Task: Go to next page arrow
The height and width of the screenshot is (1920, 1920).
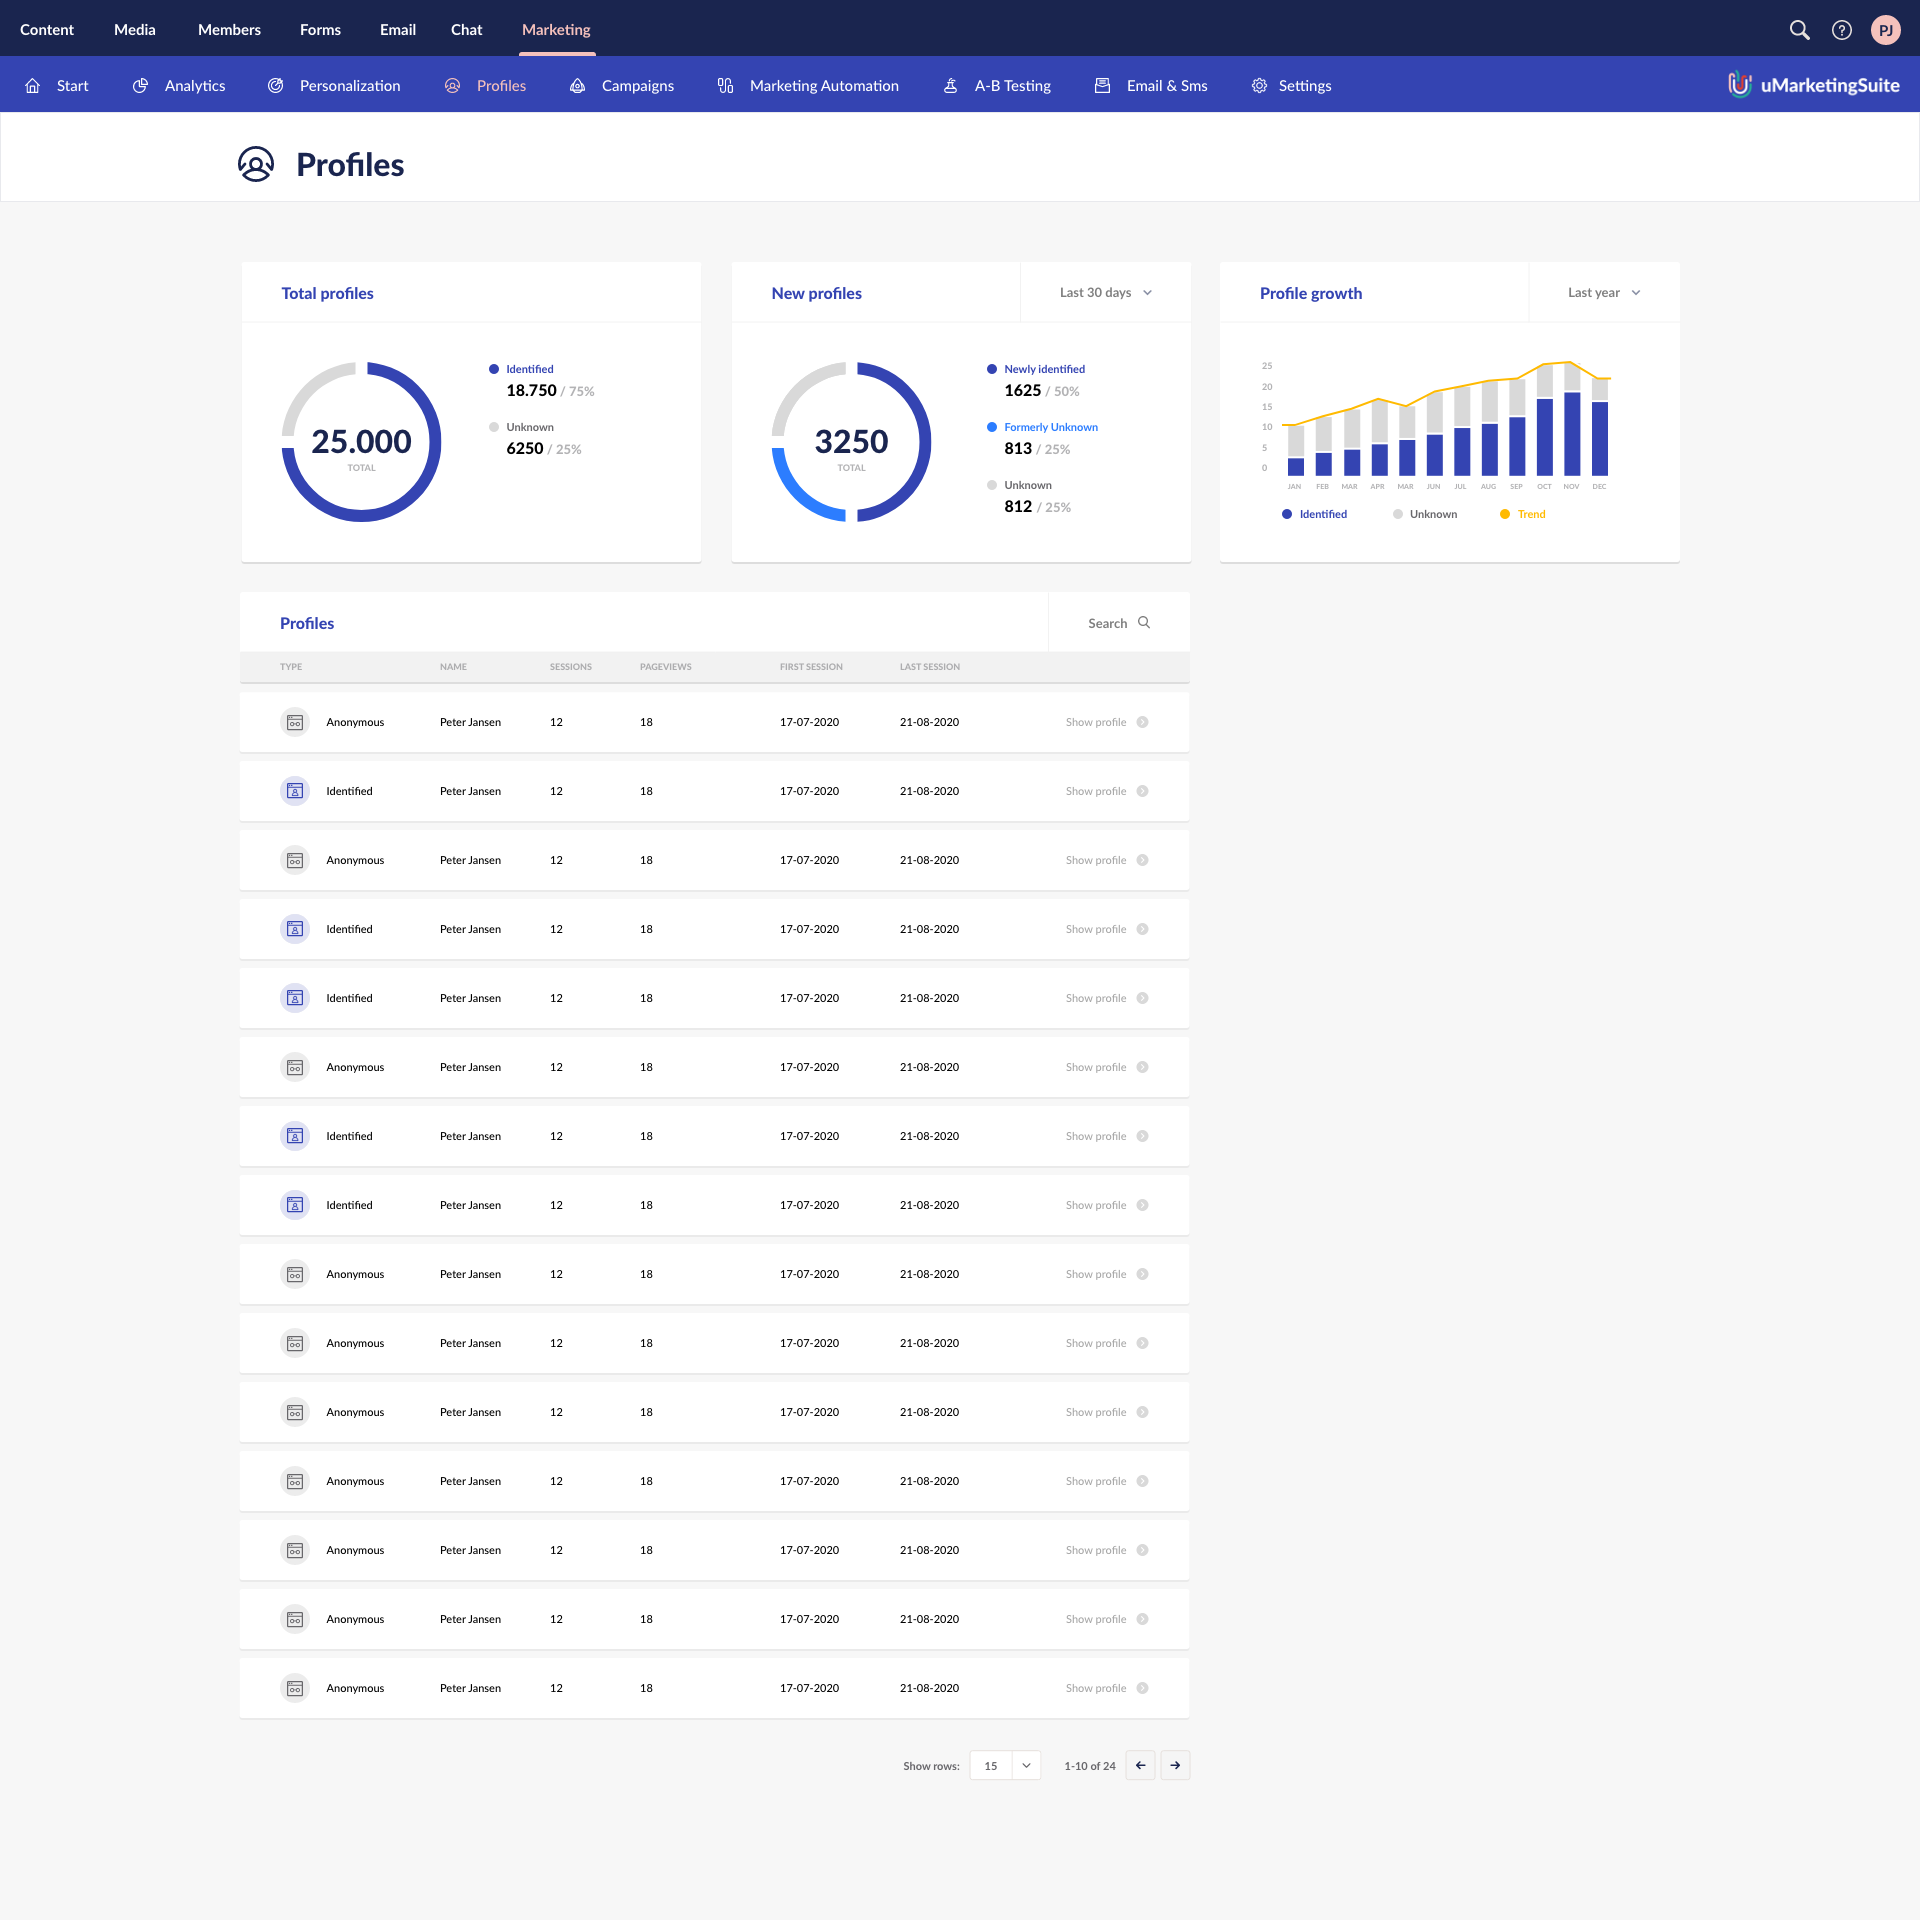Action: (1175, 1765)
